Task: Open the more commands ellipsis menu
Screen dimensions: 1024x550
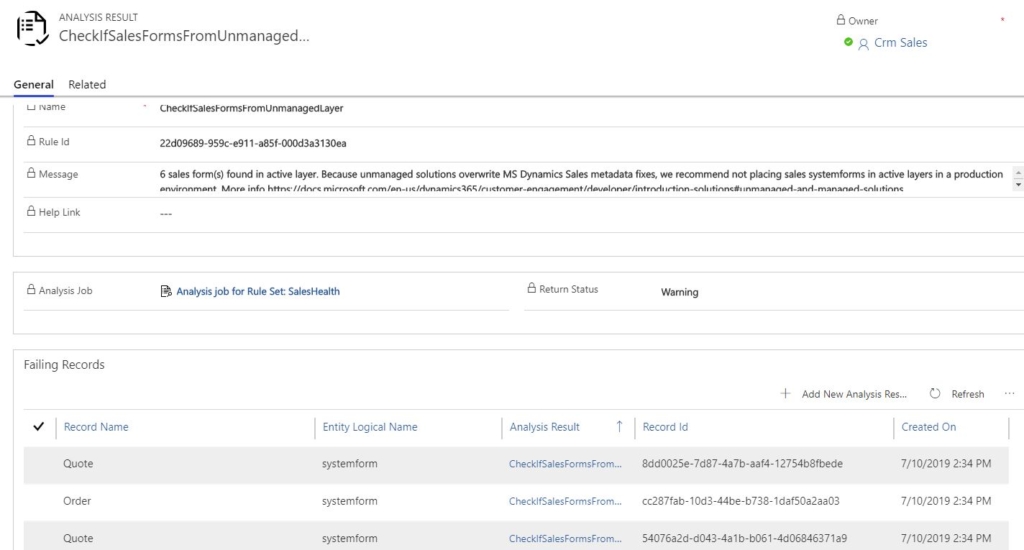Action: pyautogui.click(x=1009, y=394)
